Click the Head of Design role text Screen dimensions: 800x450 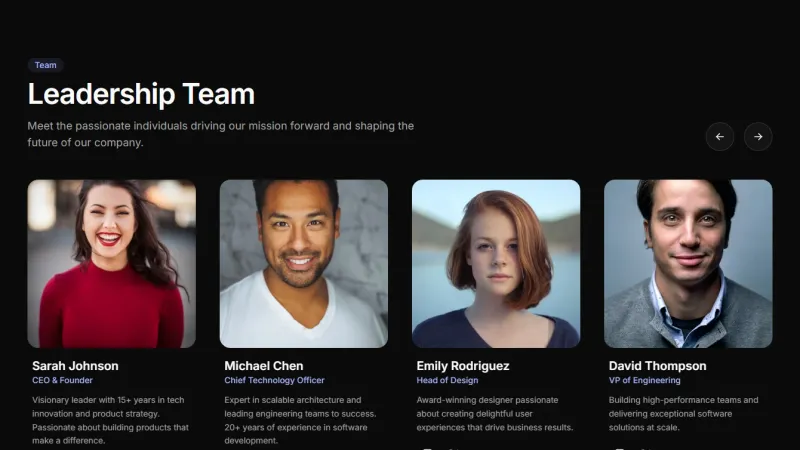tap(447, 380)
